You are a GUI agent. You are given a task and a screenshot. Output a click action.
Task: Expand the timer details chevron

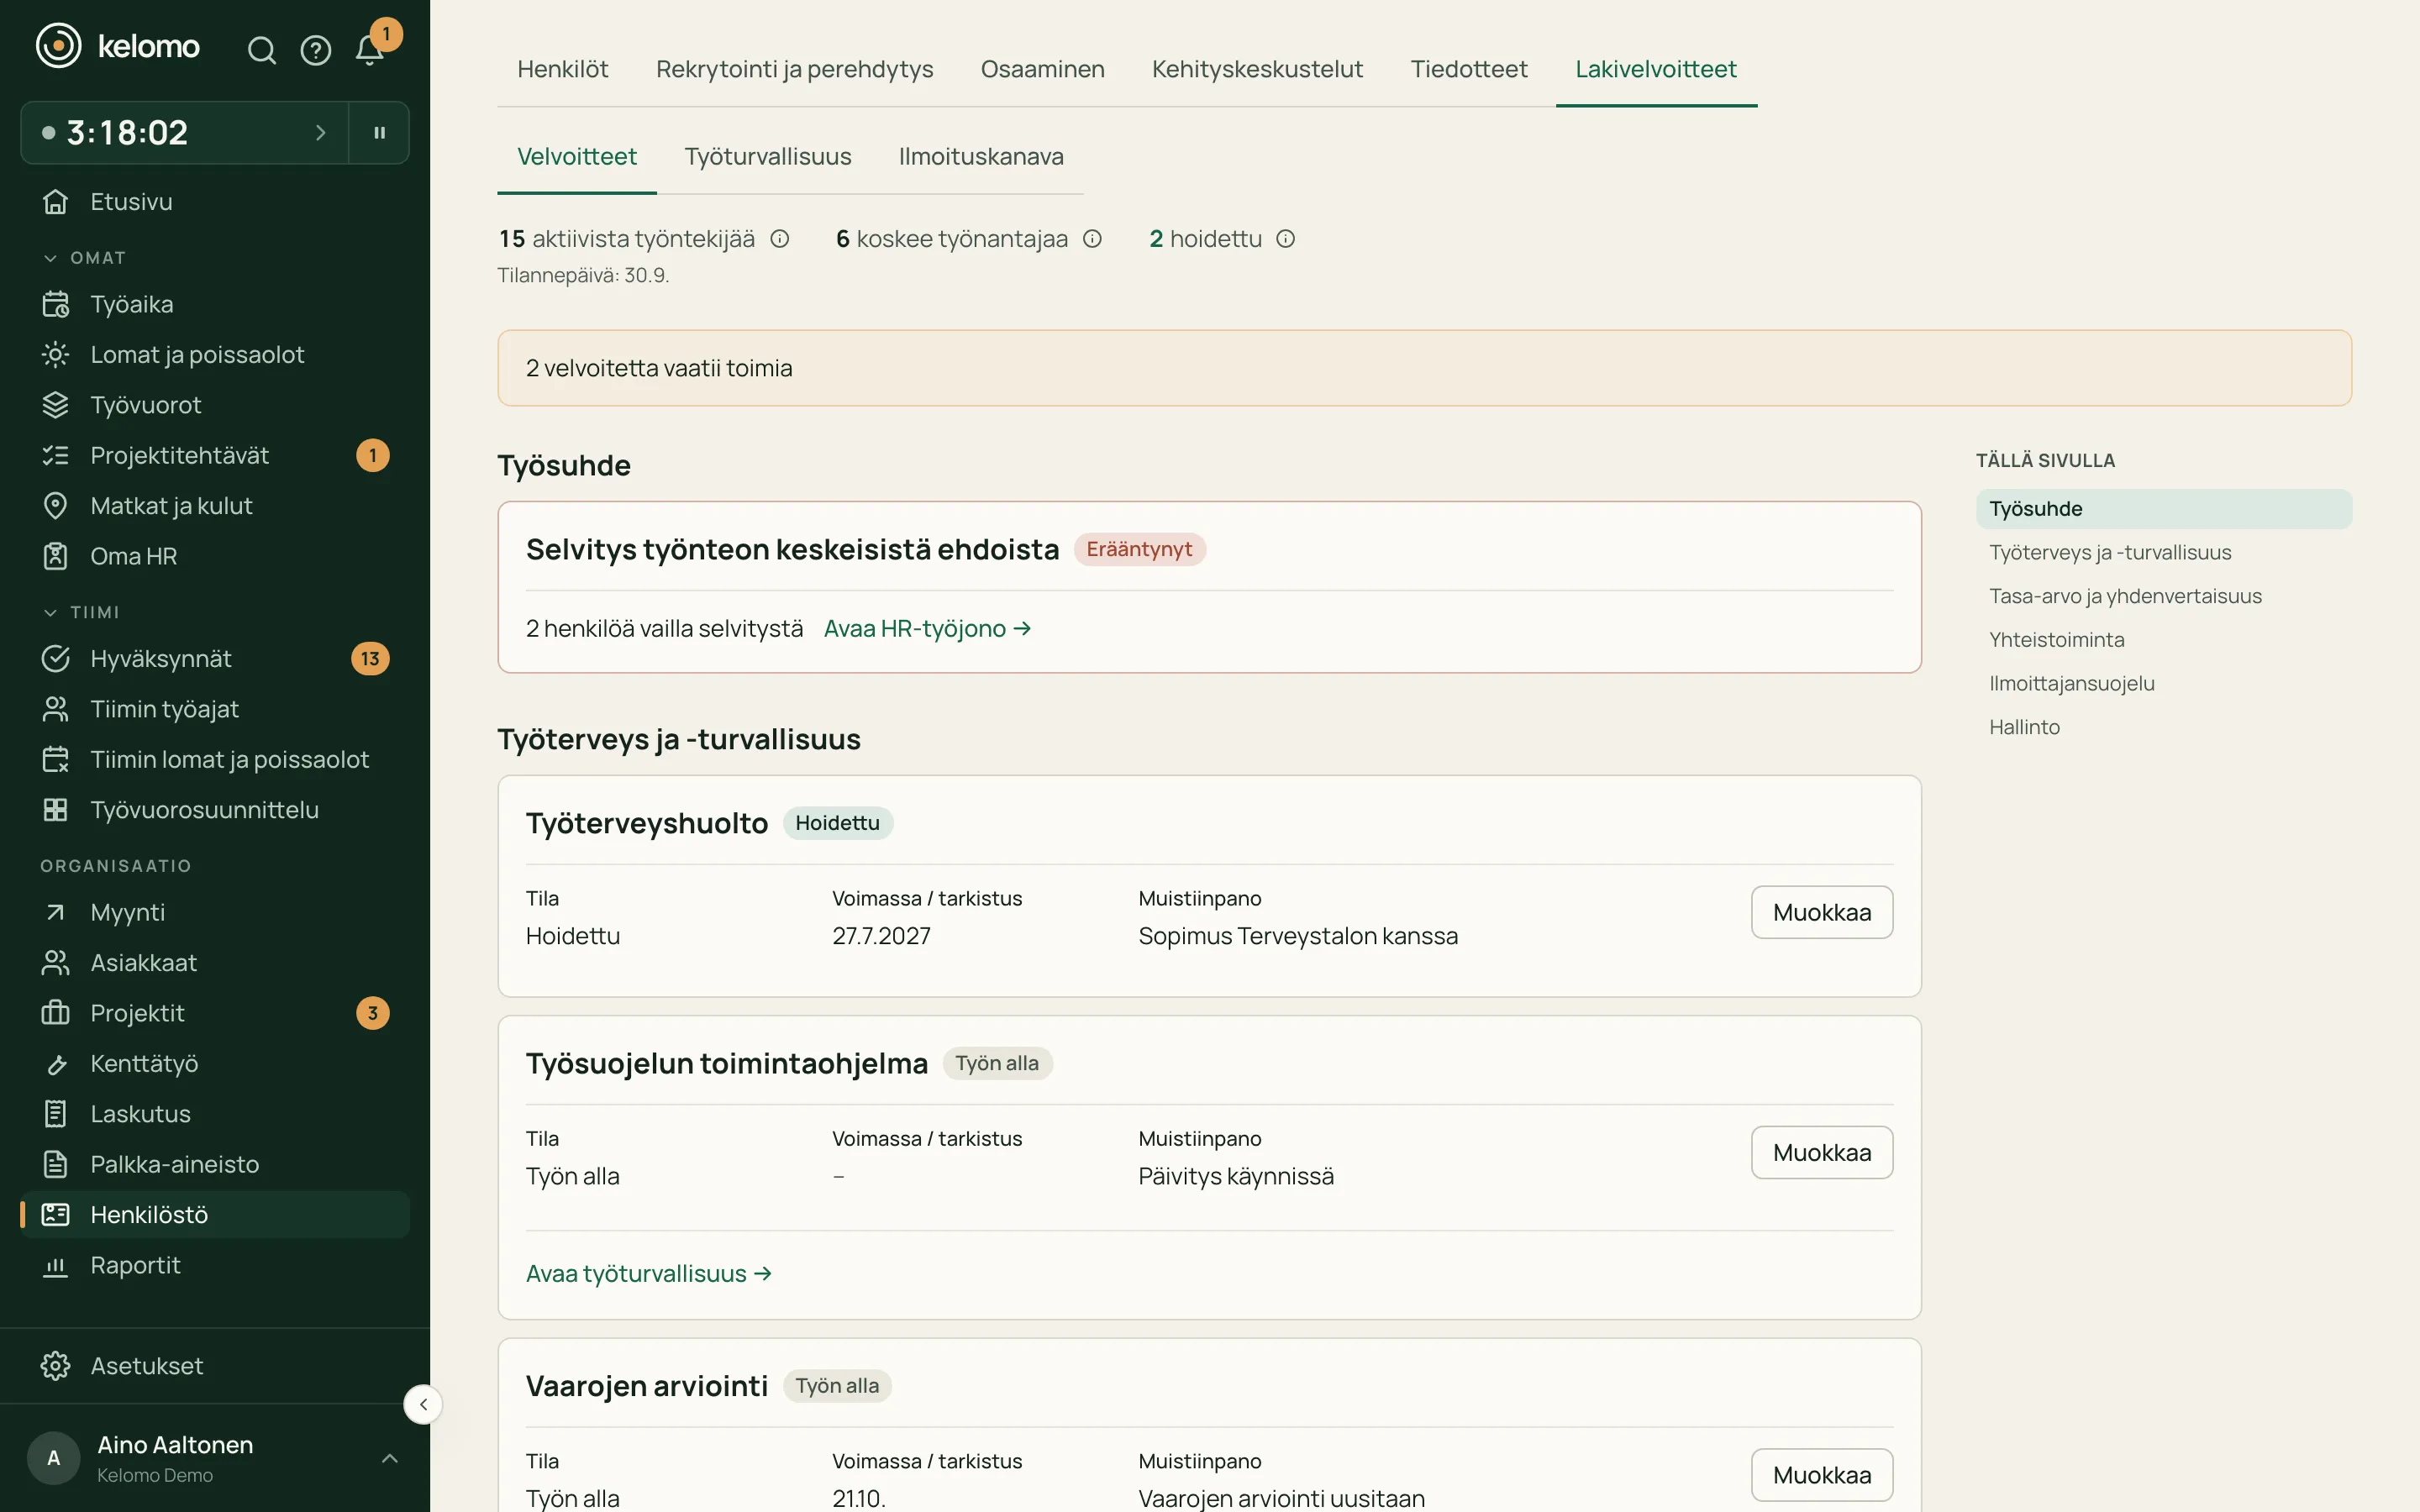pyautogui.click(x=320, y=132)
